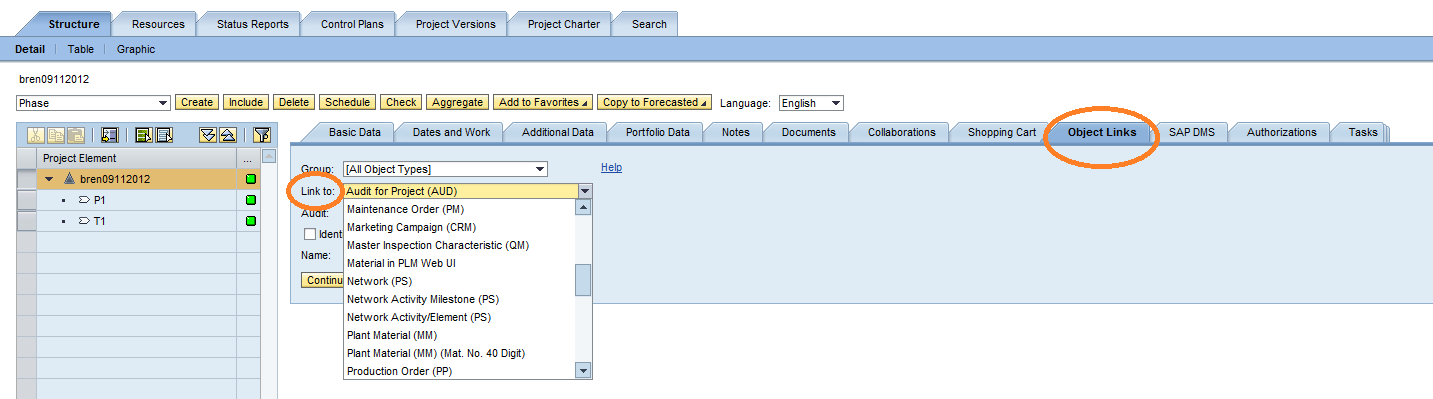Click the Aggregate button

click(x=457, y=102)
